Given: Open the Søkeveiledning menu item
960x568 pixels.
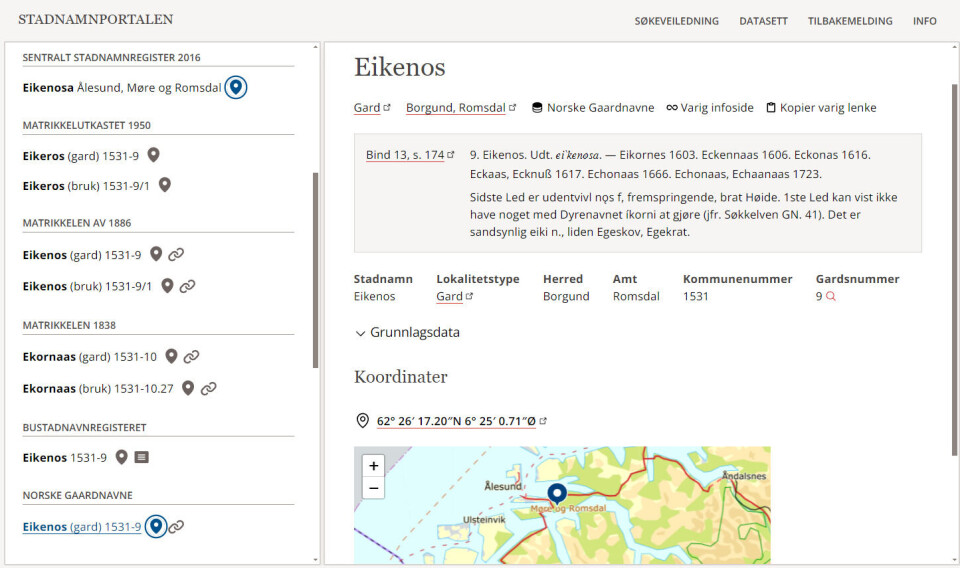Looking at the screenshot, I should pos(676,21).
